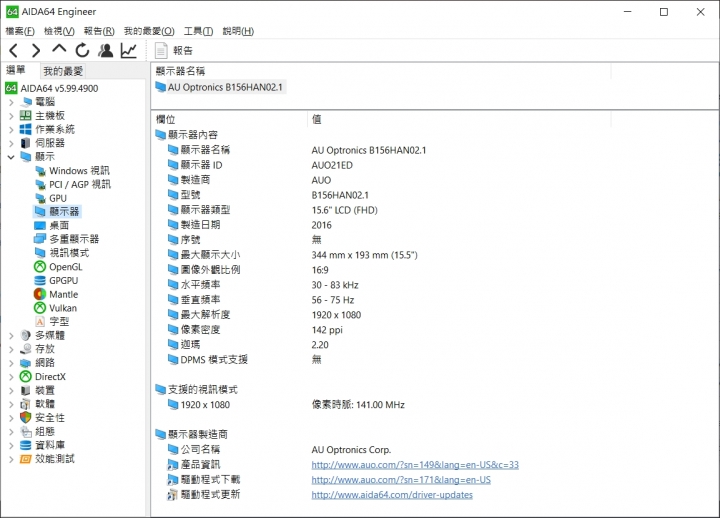Open the 報告(R) menu

coord(99,31)
